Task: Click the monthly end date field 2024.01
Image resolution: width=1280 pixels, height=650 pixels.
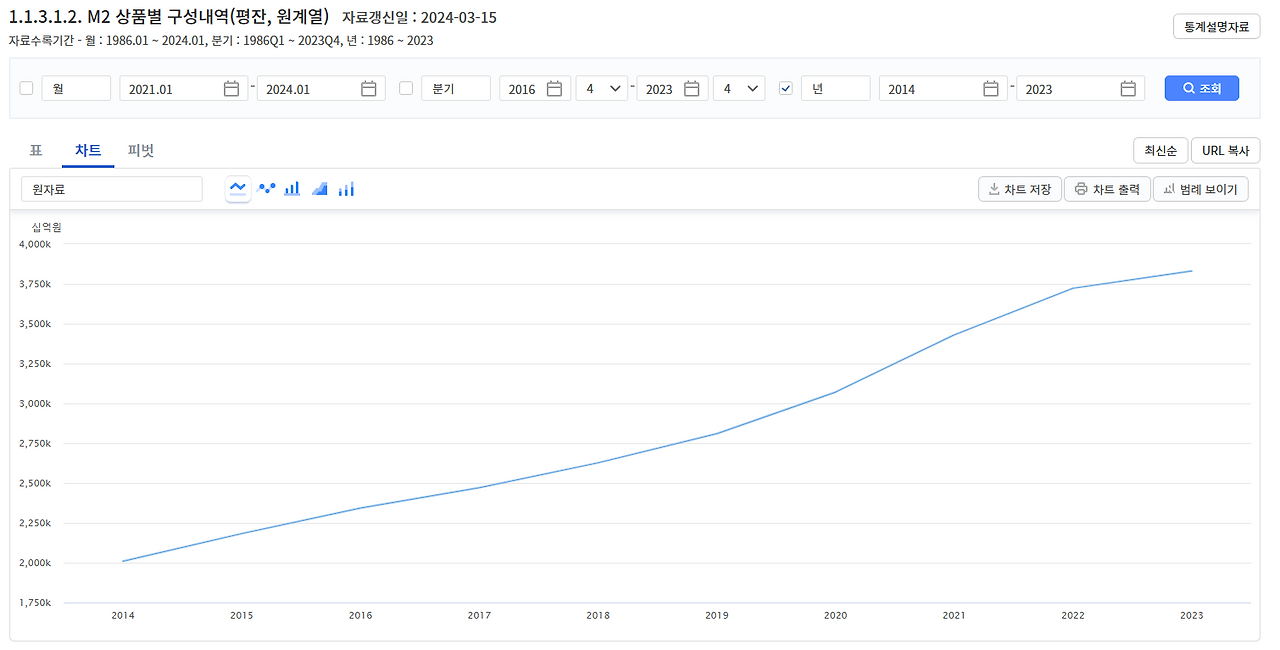Action: (321, 89)
